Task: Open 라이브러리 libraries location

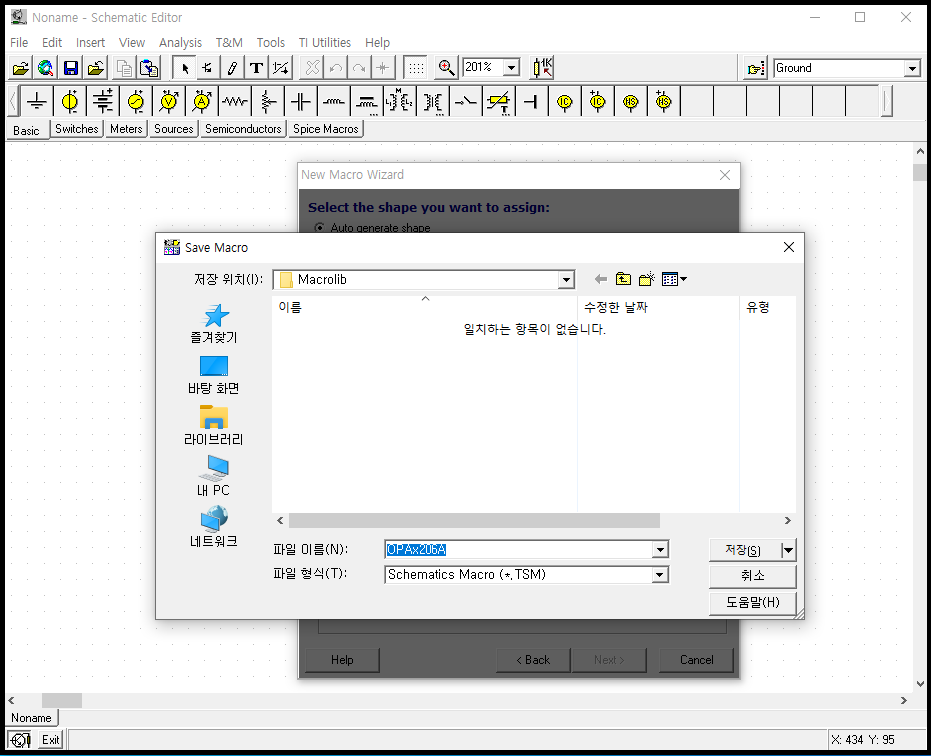Action: (214, 426)
